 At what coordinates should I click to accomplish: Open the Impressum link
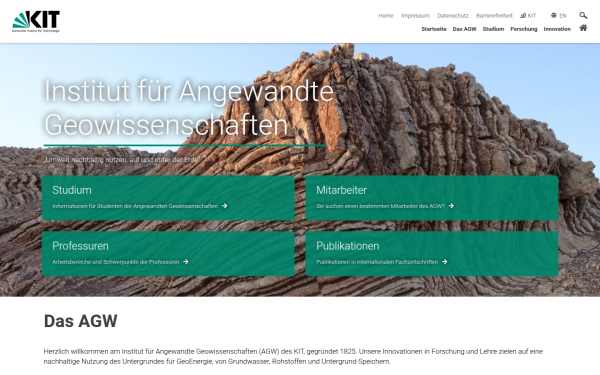tap(415, 16)
